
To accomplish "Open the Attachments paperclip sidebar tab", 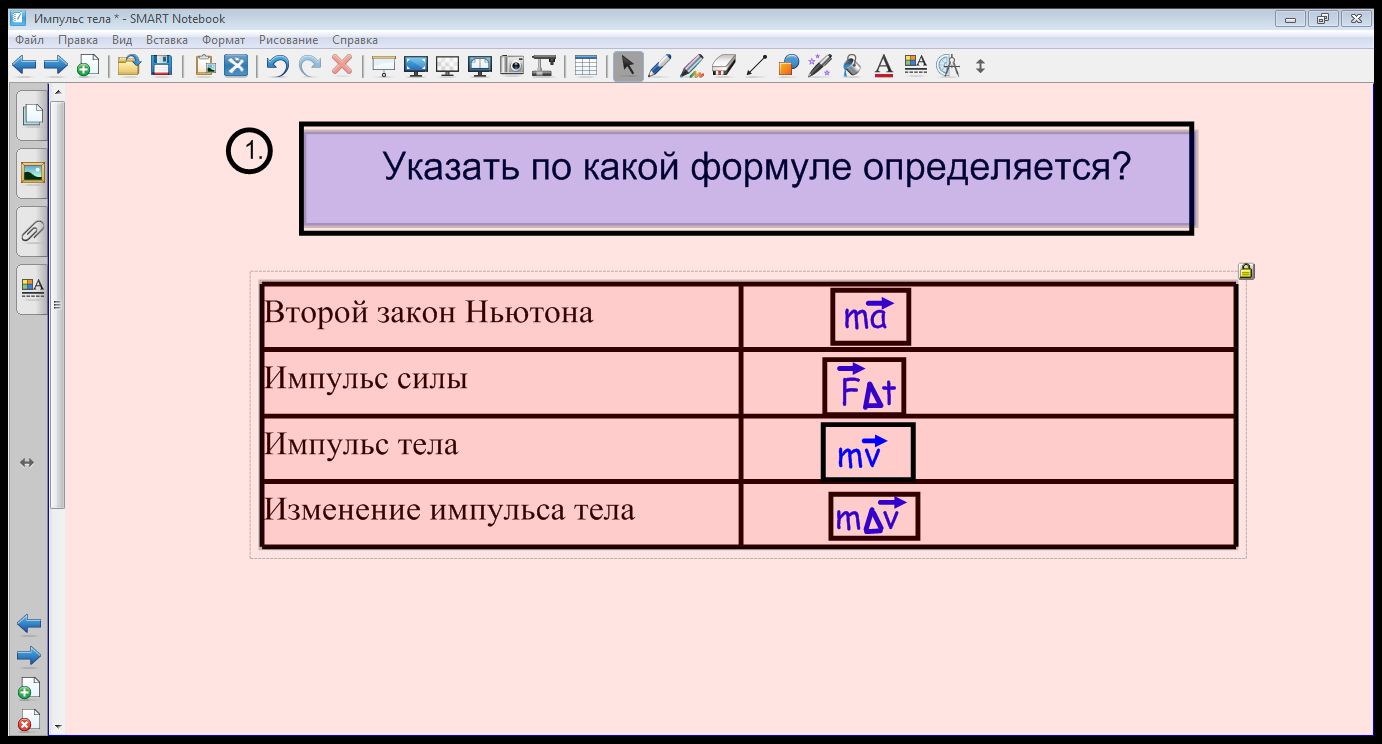I will pos(32,231).
